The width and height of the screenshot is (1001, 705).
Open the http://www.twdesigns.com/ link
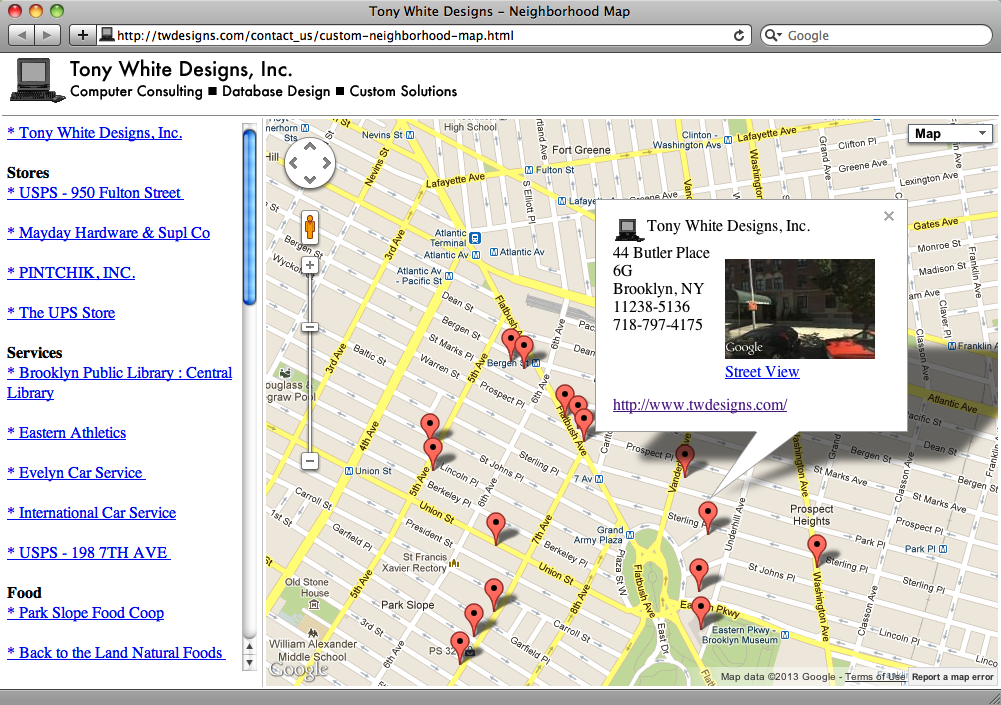point(700,405)
